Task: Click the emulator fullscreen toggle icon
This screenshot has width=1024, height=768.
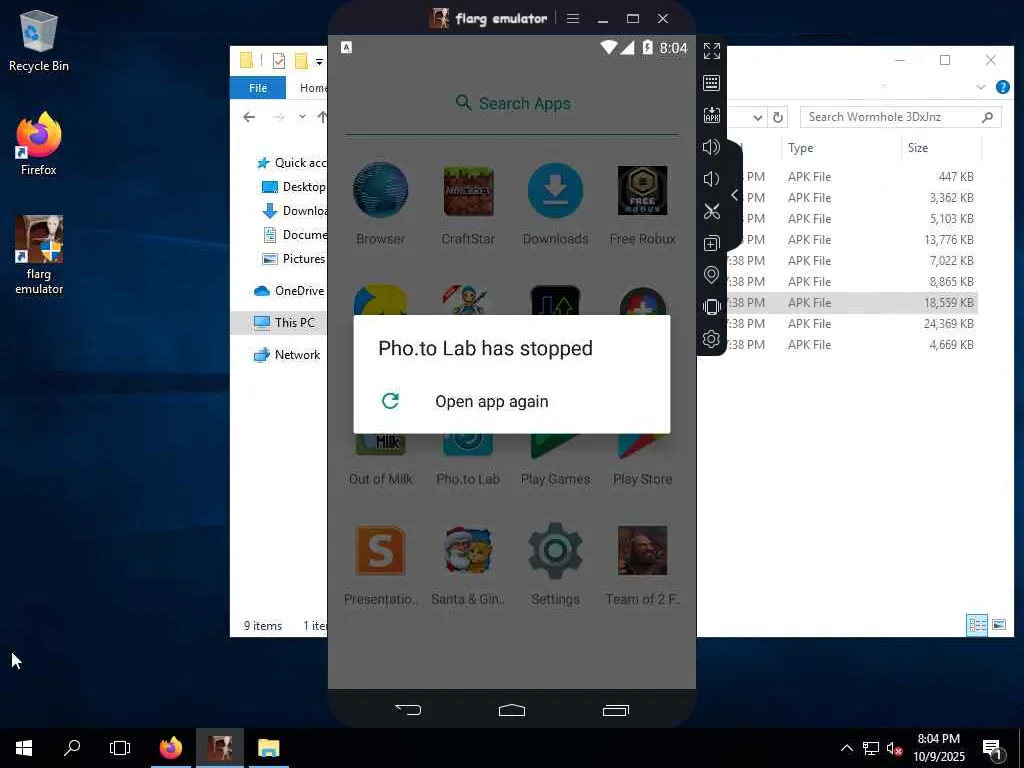Action: point(712,51)
